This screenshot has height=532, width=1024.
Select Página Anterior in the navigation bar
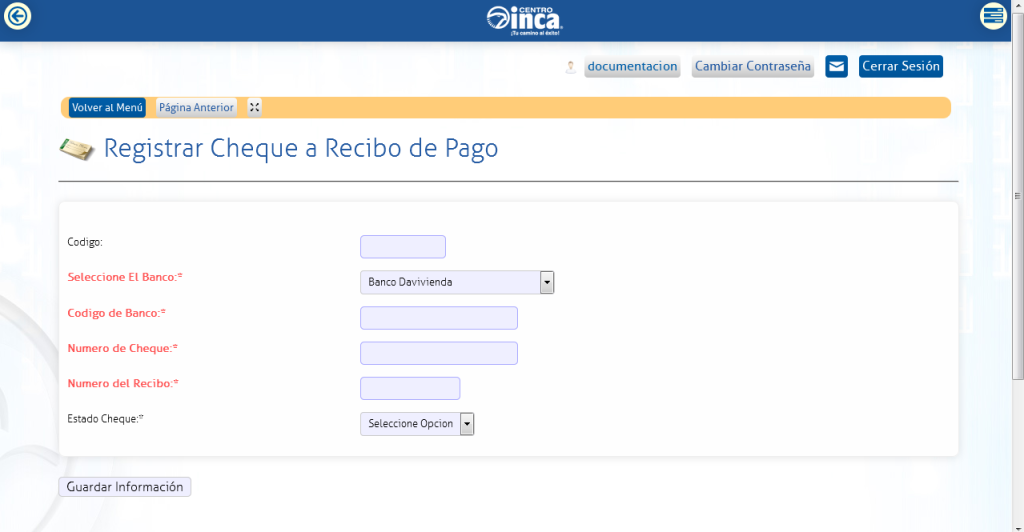(x=196, y=108)
